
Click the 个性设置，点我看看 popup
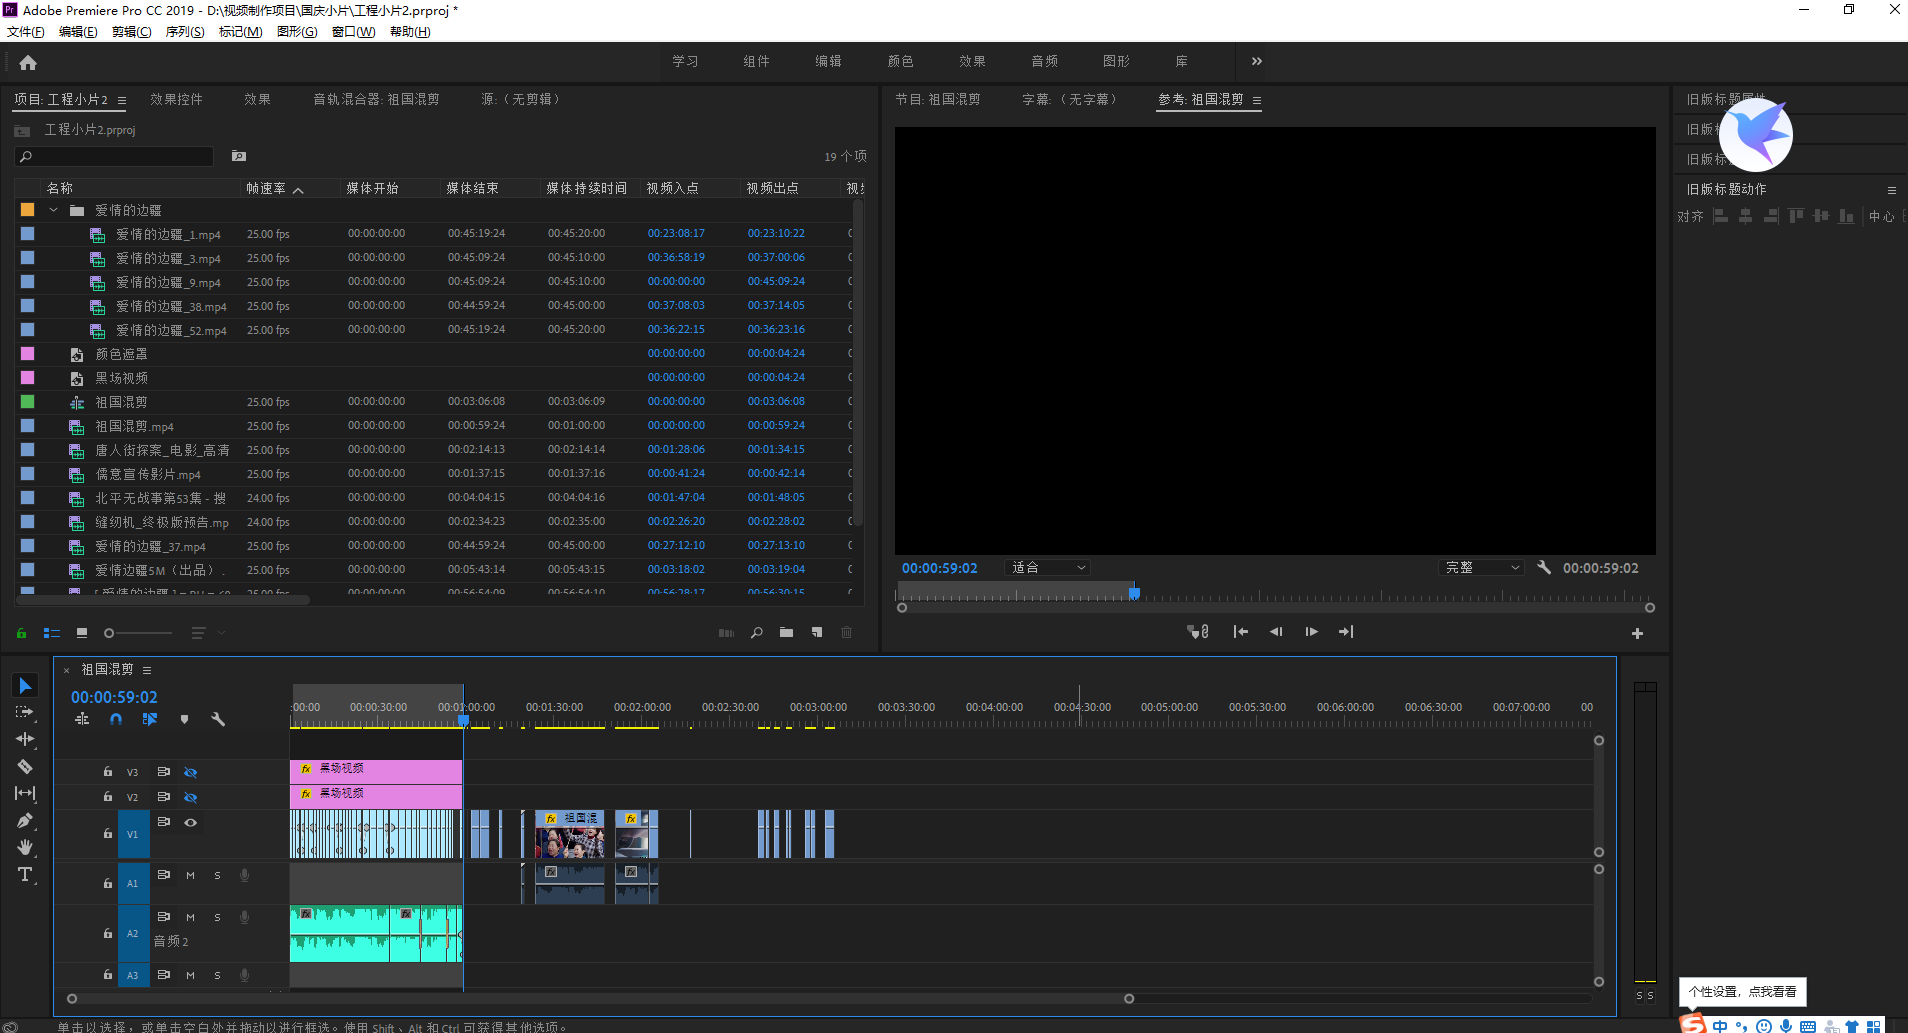pos(1742,991)
